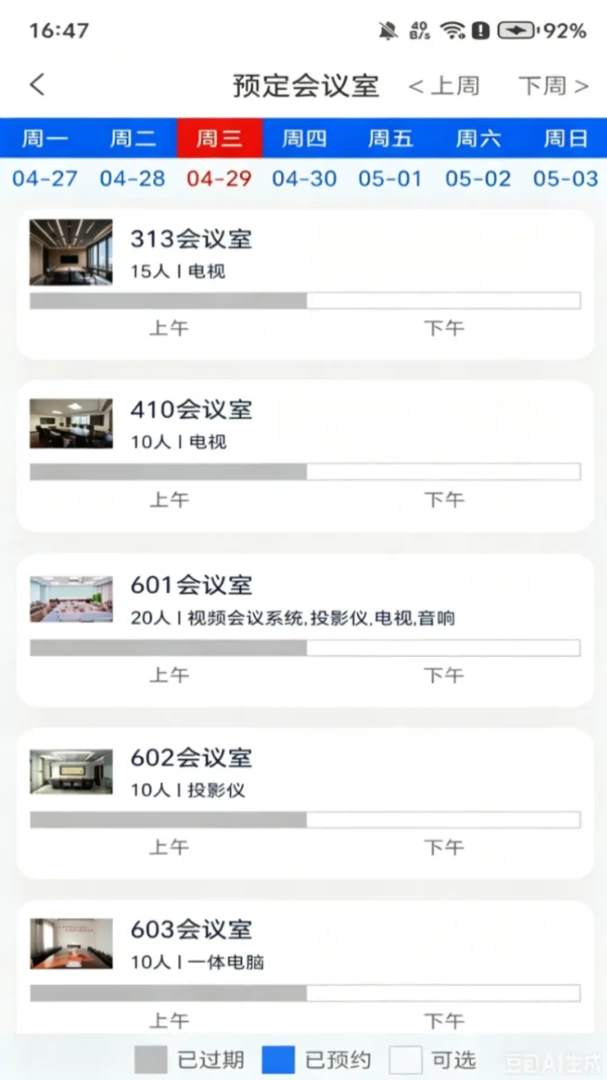The image size is (607, 1080).
Task: Tap the muted notification bell icon
Action: point(389,30)
